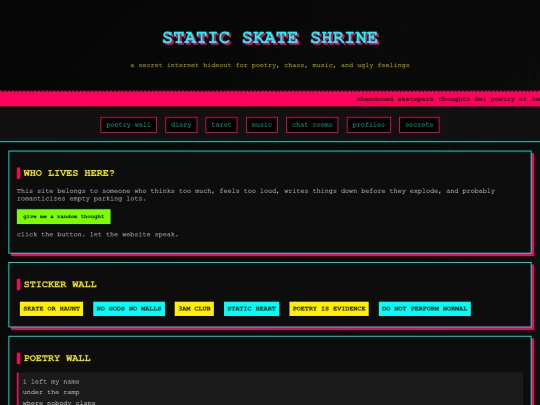Select the STATIC HEART sticker
540x405 pixels.
pyautogui.click(x=251, y=309)
